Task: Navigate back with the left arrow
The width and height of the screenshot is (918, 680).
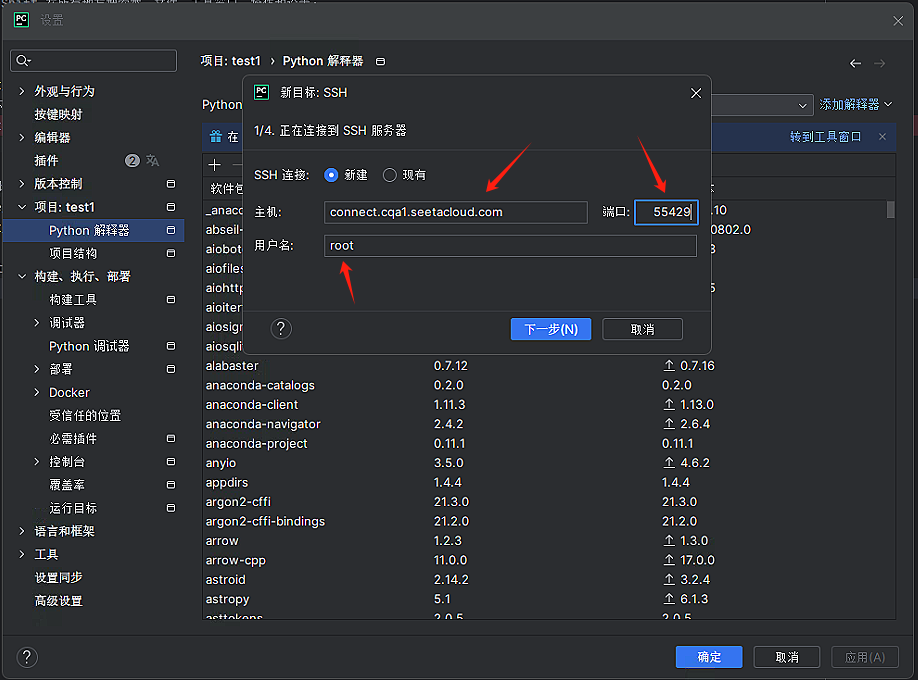Action: pos(855,63)
